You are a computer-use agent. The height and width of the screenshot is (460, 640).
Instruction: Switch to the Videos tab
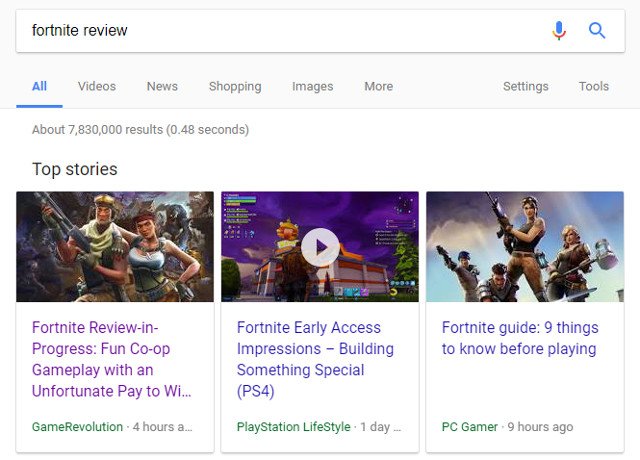[97, 87]
